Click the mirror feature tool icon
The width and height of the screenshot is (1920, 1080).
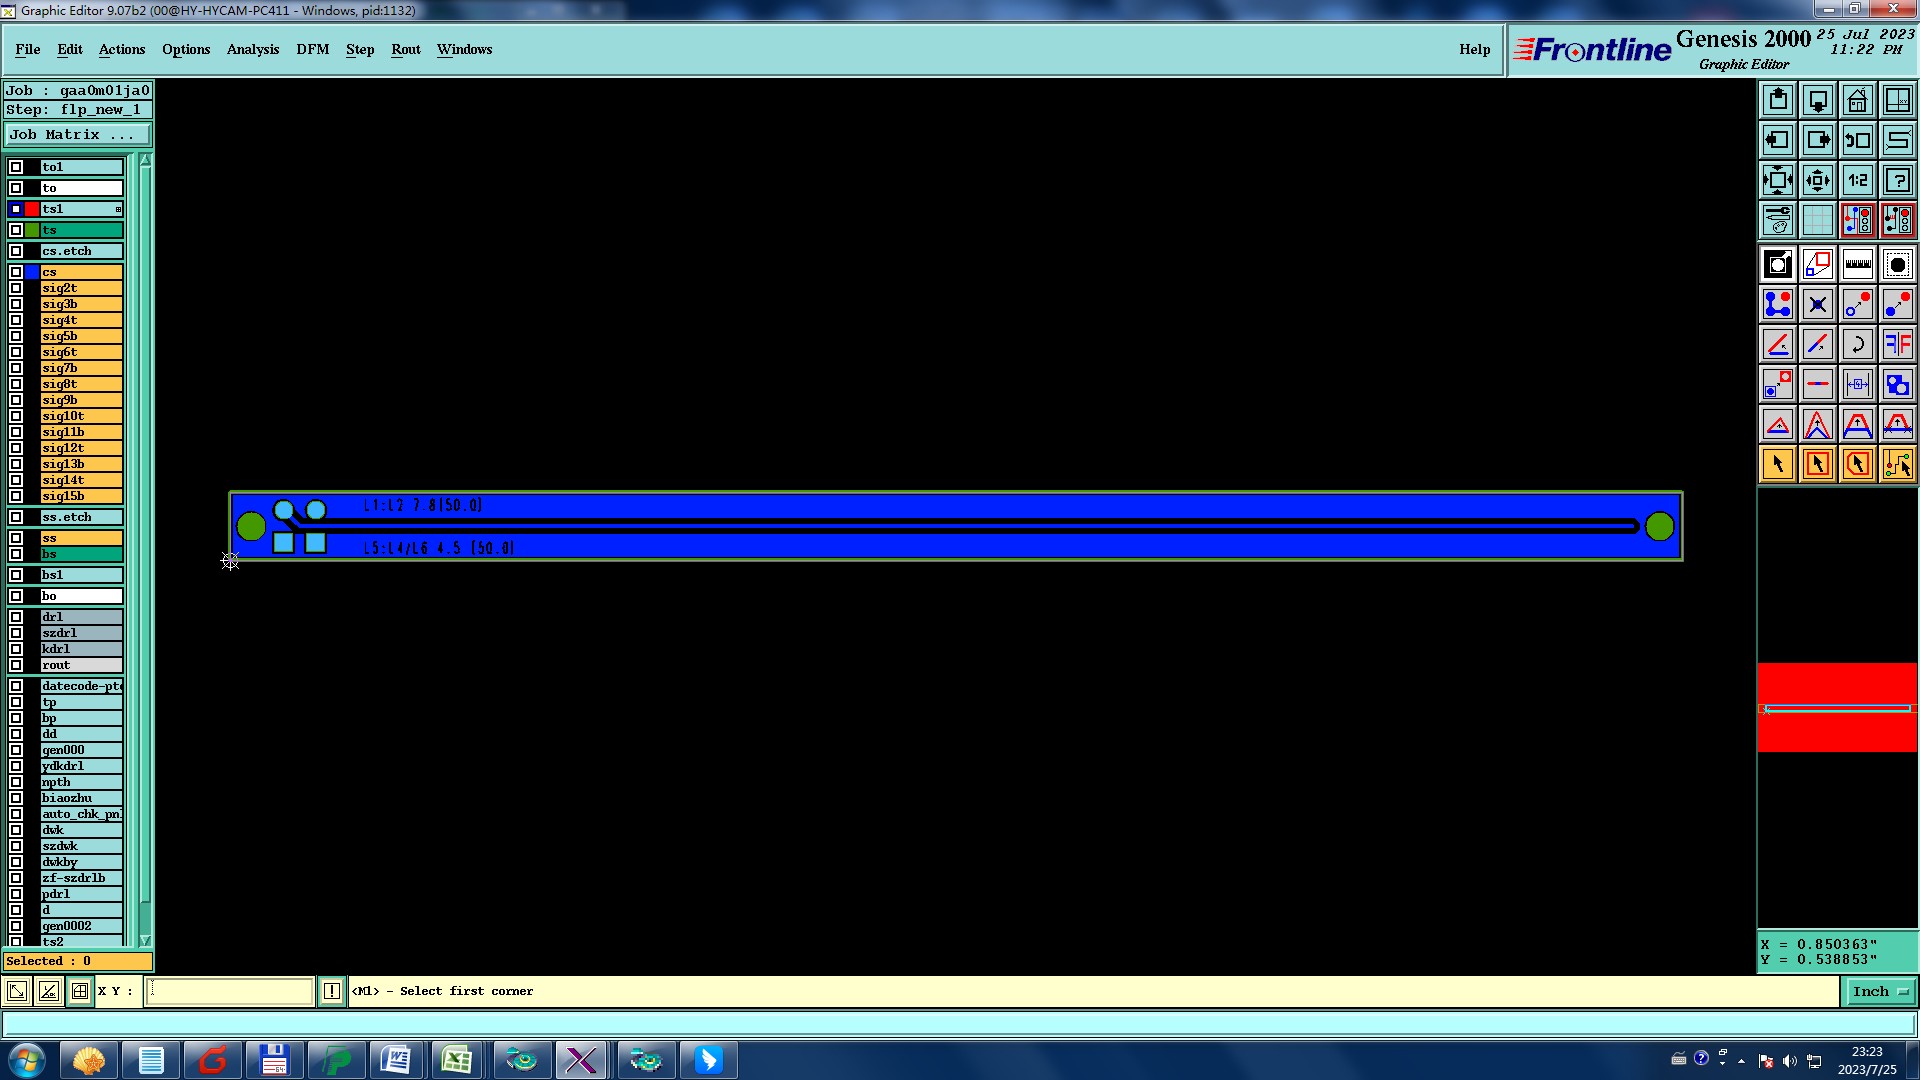[x=1897, y=344]
